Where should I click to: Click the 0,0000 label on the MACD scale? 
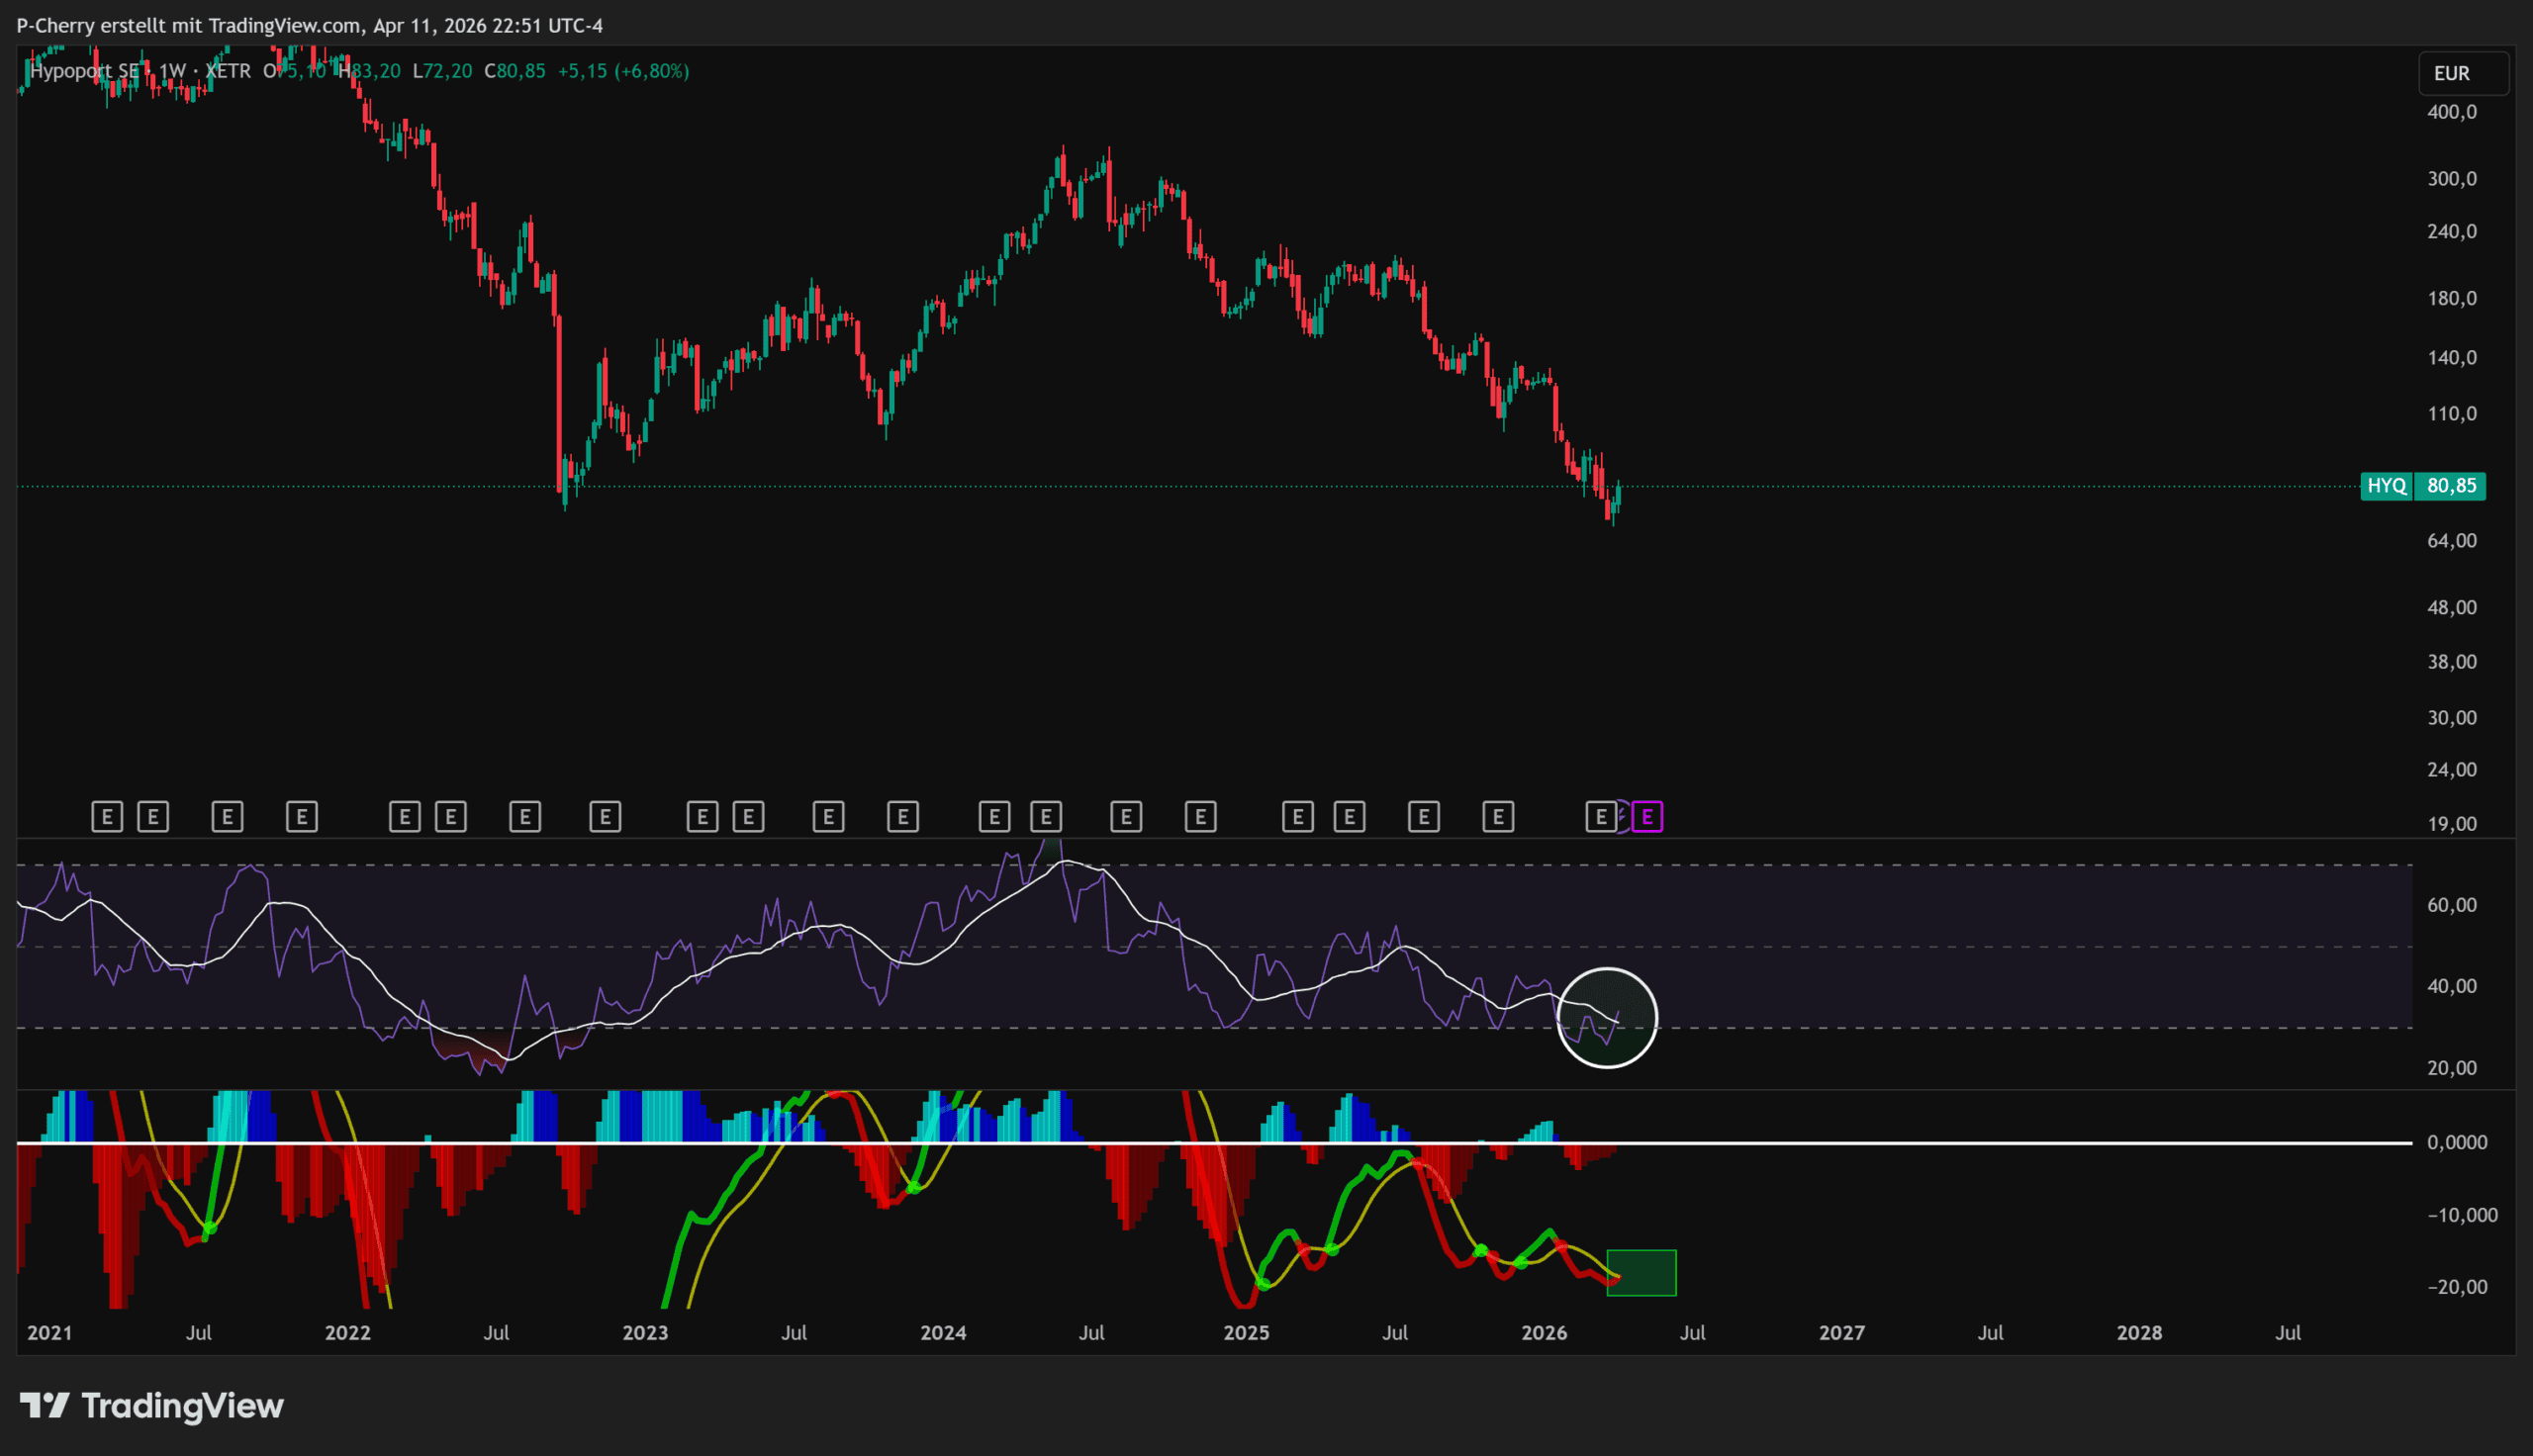[2456, 1142]
